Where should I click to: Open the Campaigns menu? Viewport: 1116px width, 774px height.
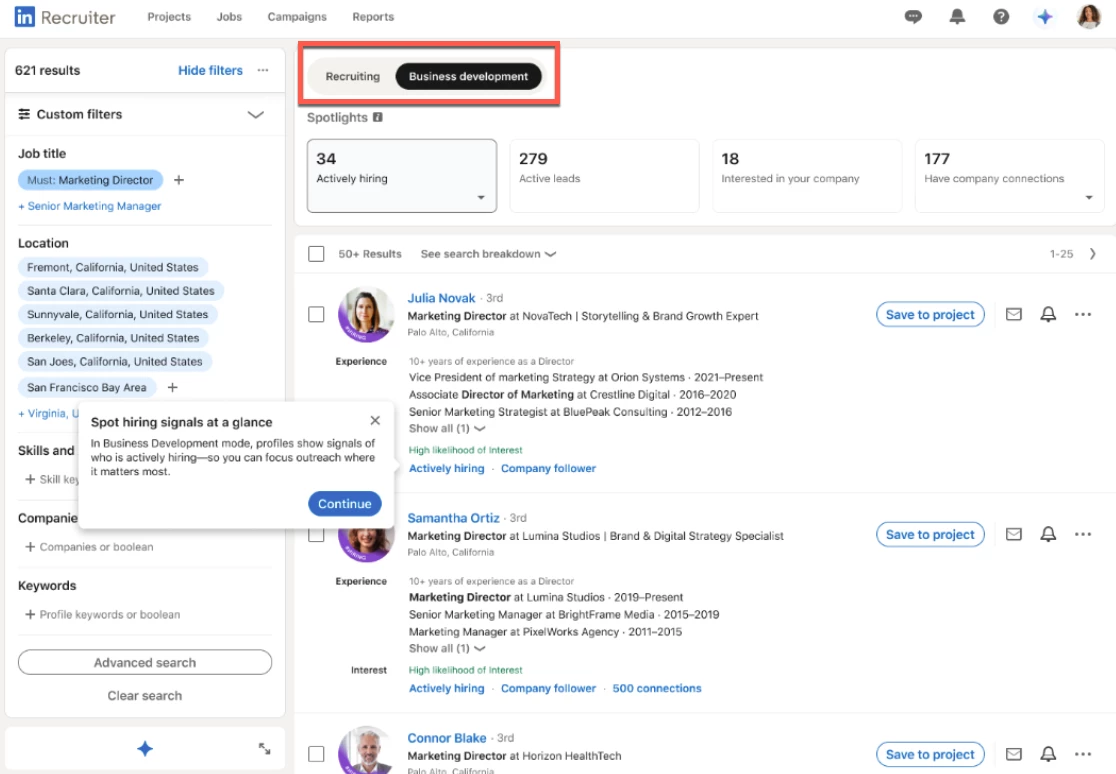click(x=297, y=16)
